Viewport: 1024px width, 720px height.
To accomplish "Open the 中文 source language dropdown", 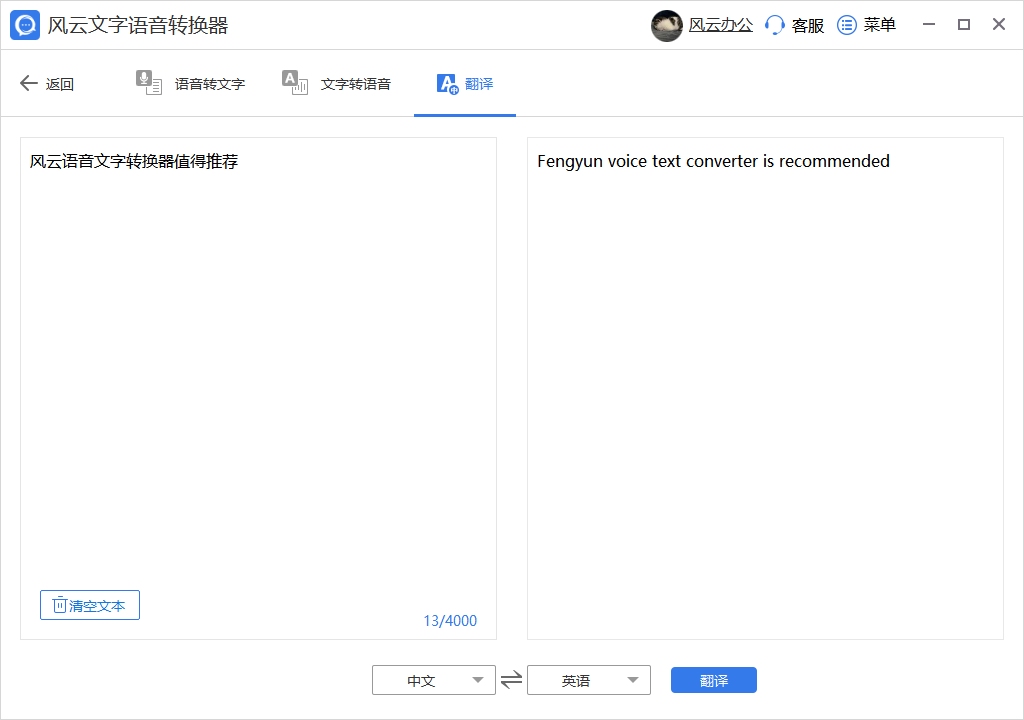I will 434,680.
